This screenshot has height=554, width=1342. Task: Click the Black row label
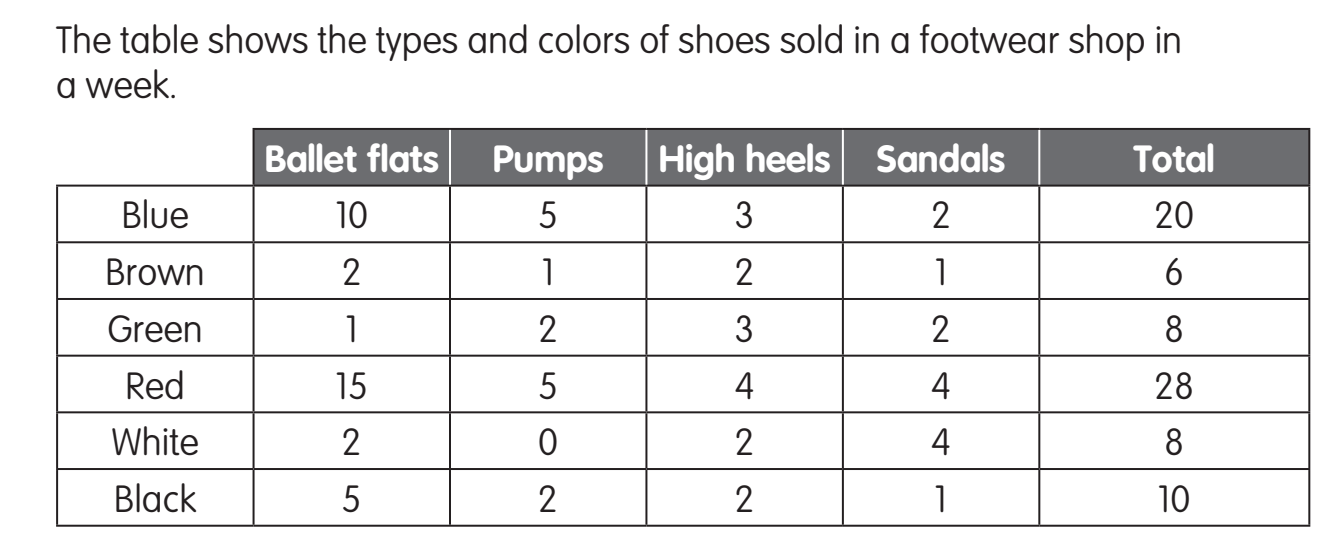click(x=154, y=497)
